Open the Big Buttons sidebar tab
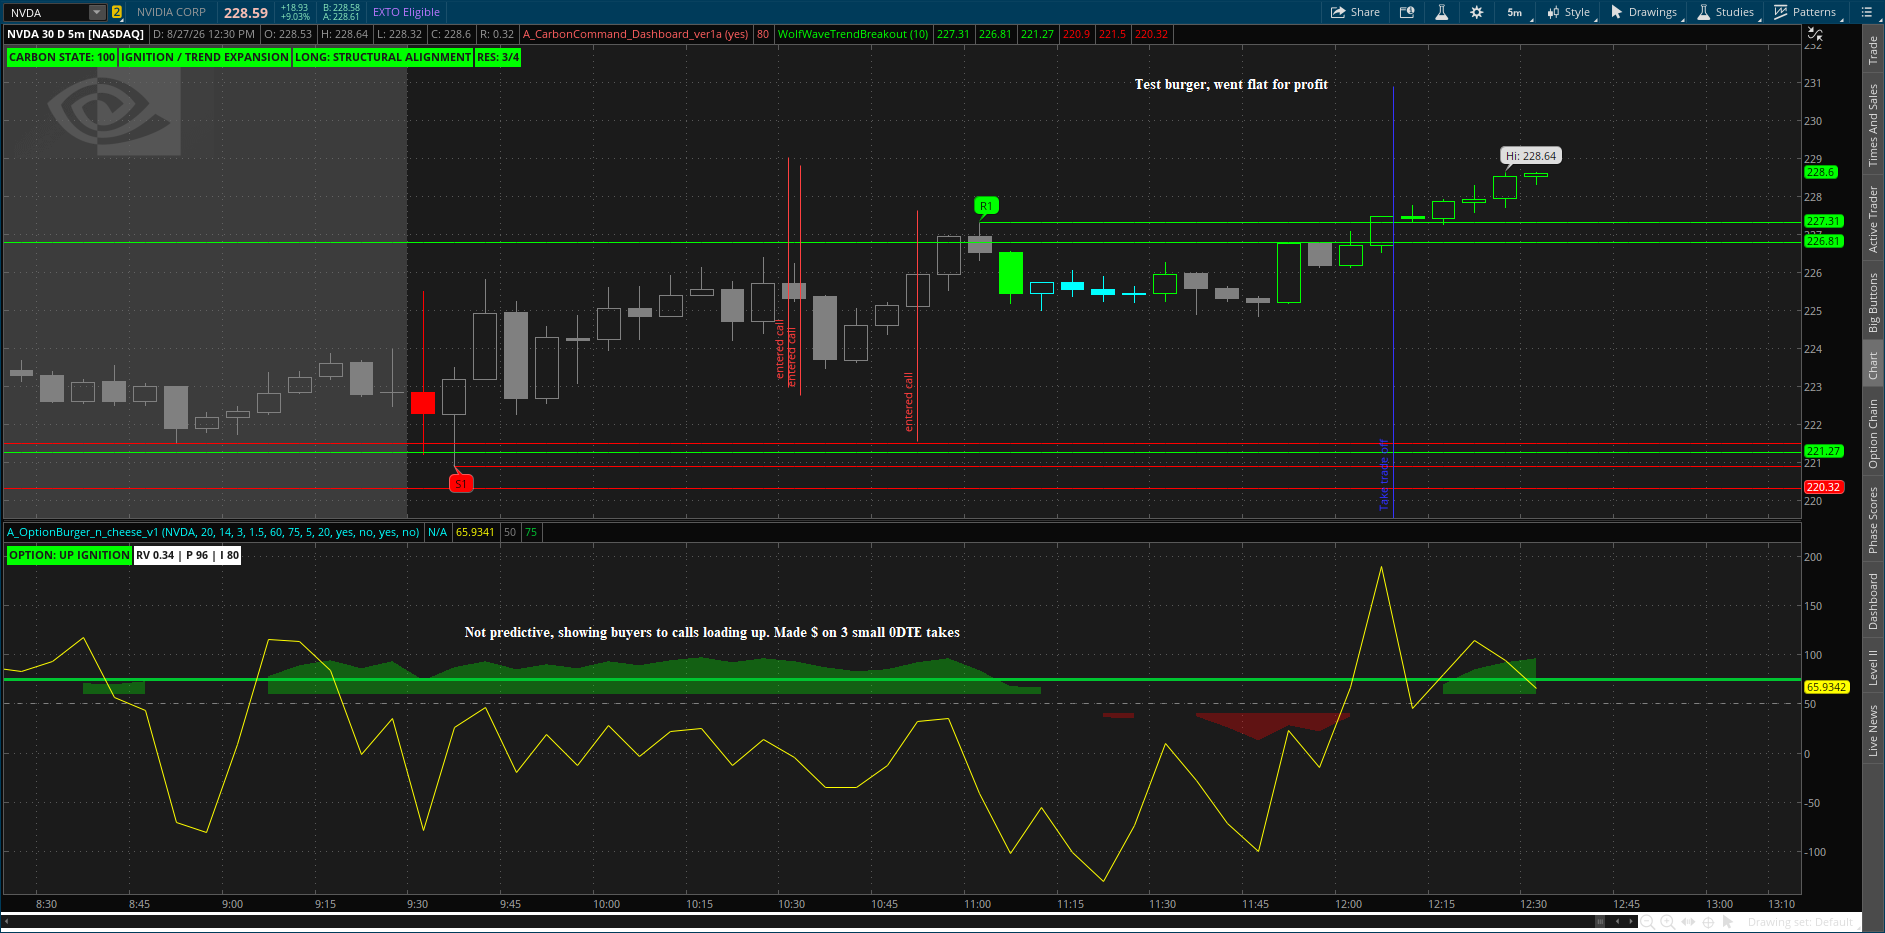The height and width of the screenshot is (933, 1885). [1873, 303]
